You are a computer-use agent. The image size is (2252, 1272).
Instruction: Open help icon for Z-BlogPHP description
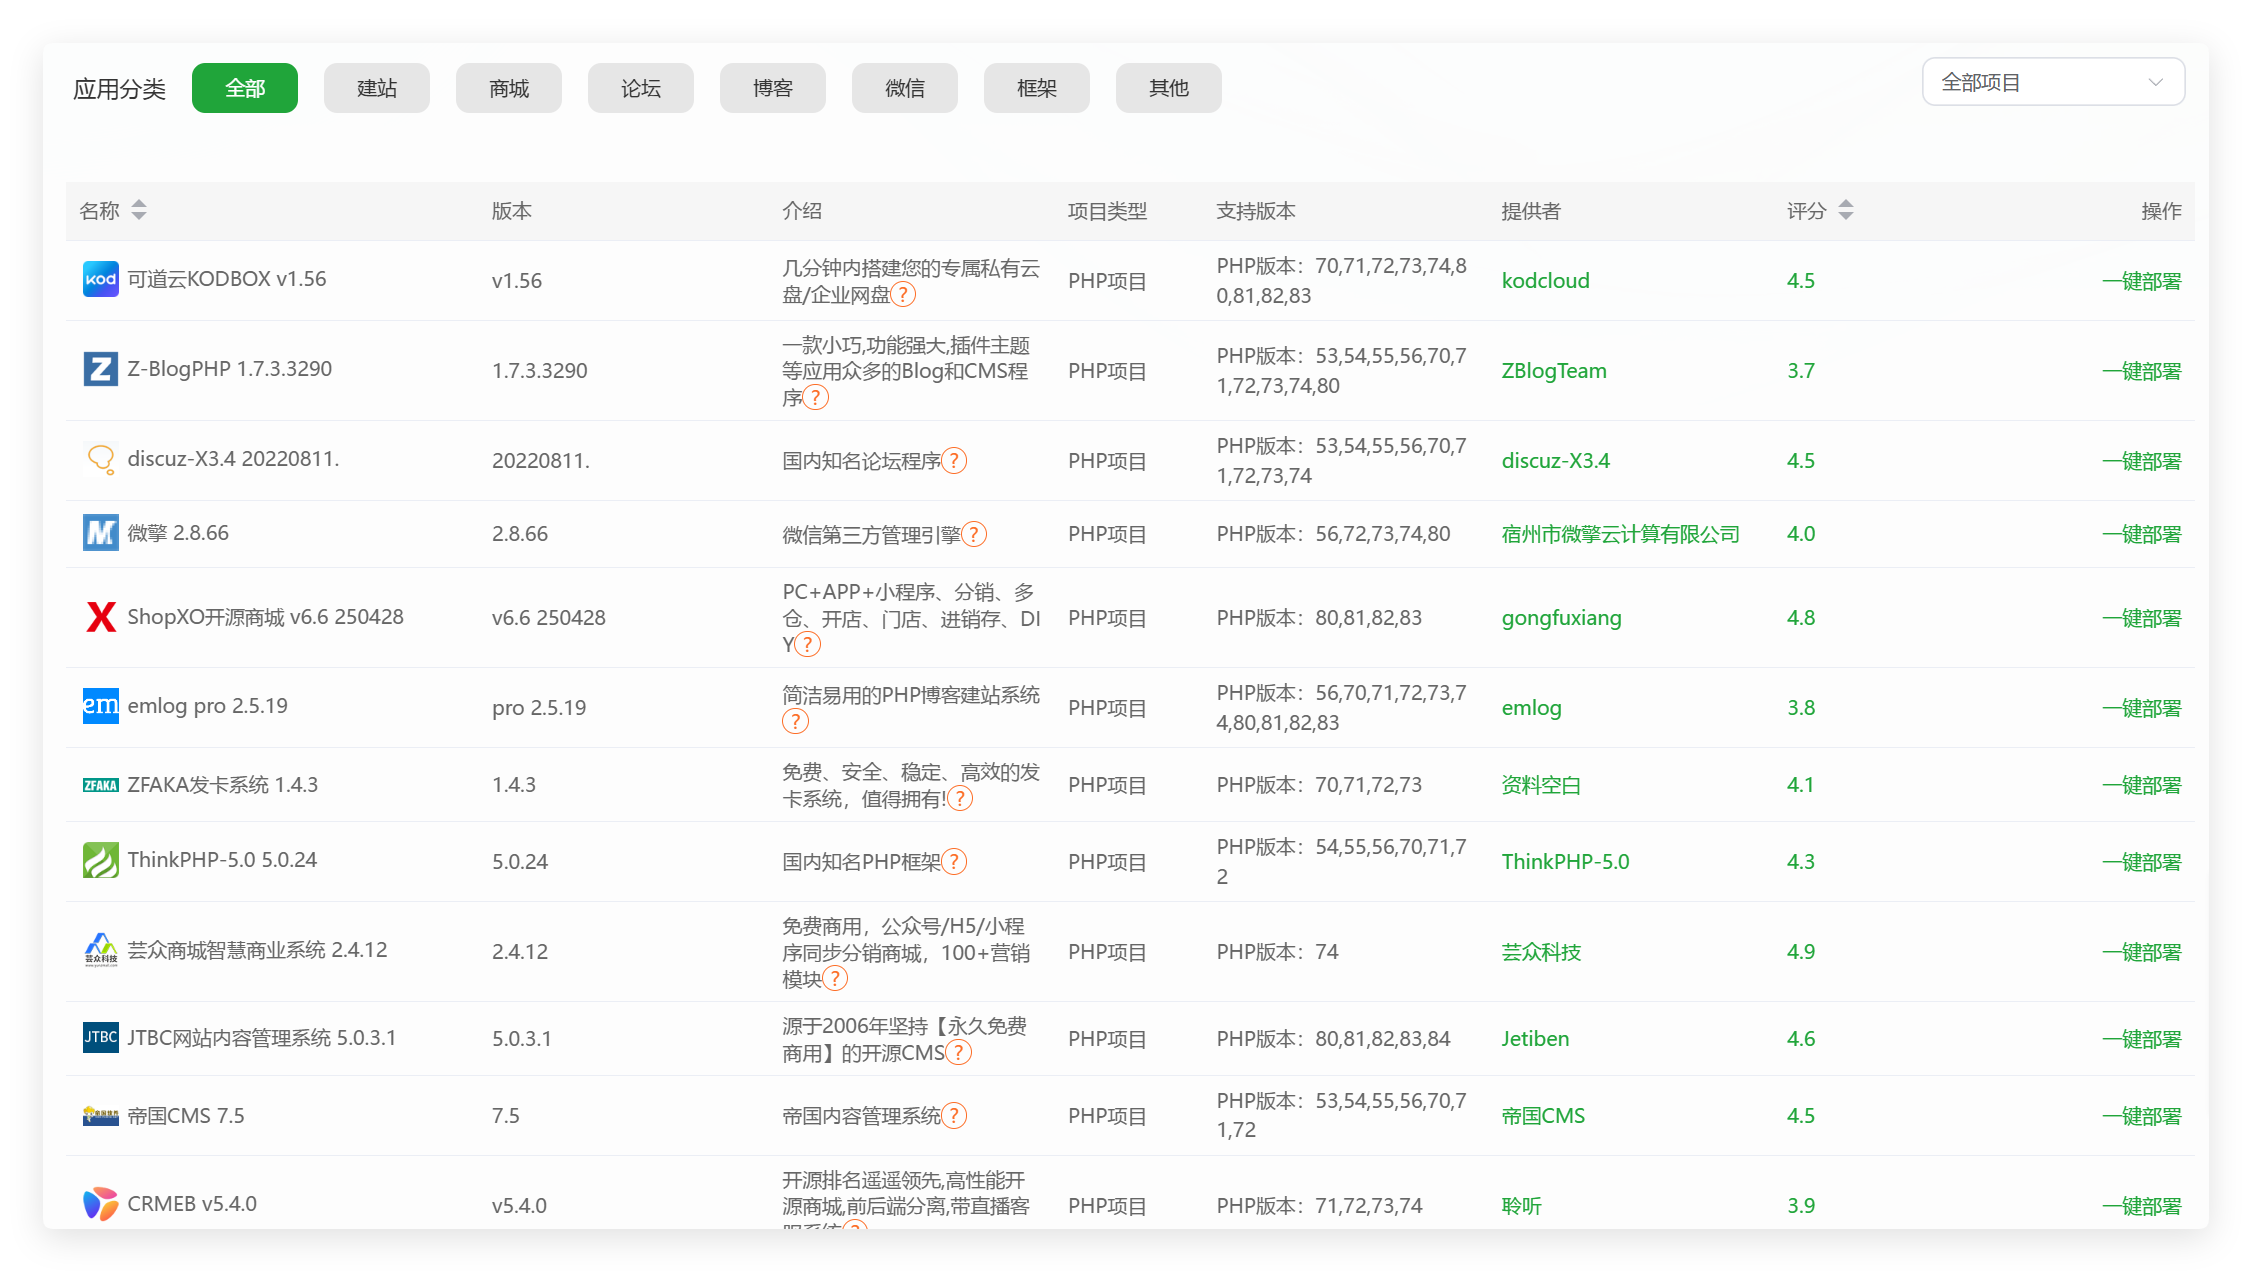tap(816, 398)
